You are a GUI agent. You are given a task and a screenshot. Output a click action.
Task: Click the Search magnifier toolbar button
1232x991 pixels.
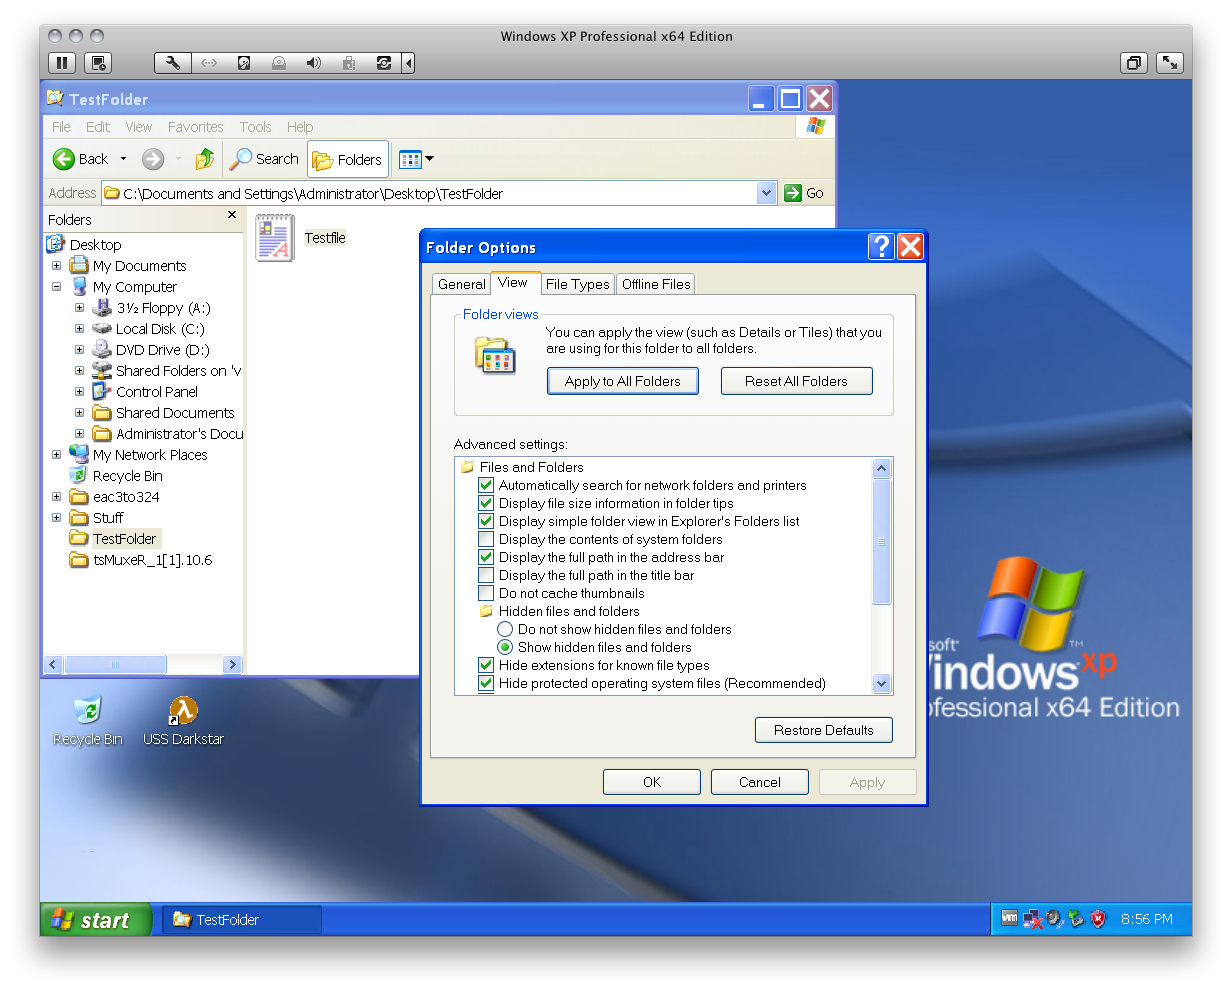coord(264,159)
